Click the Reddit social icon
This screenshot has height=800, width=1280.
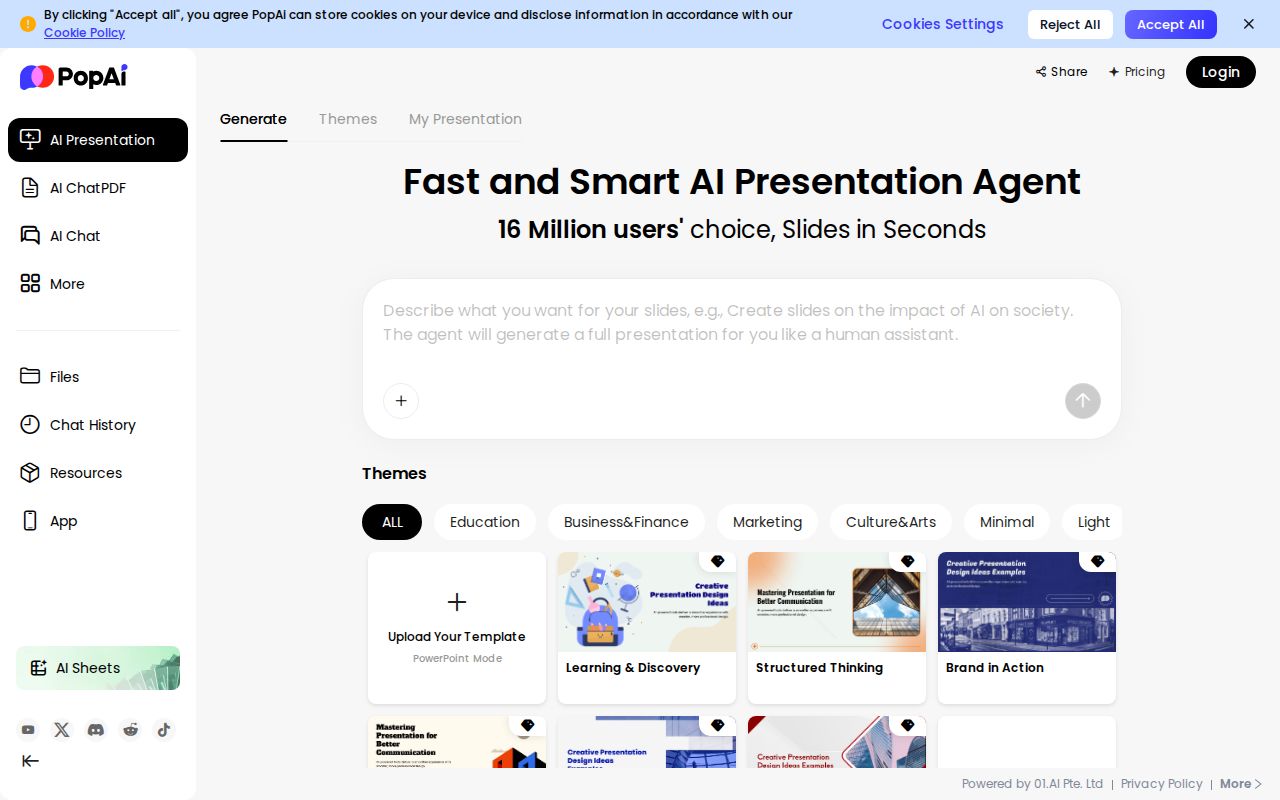point(130,730)
